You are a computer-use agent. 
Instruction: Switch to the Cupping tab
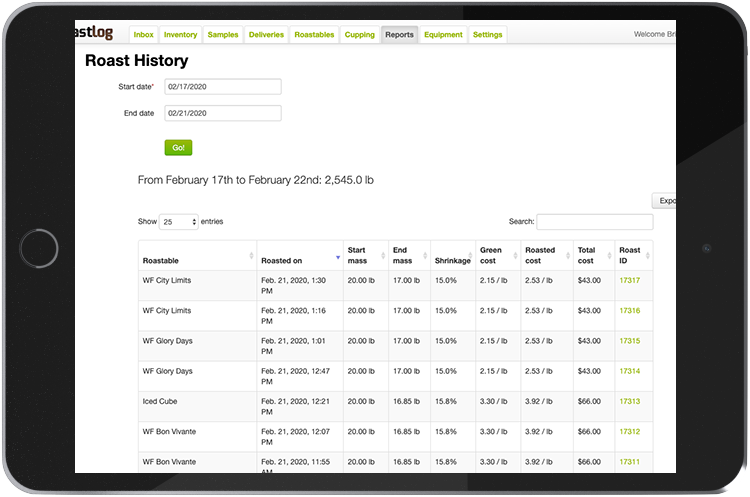coord(359,35)
